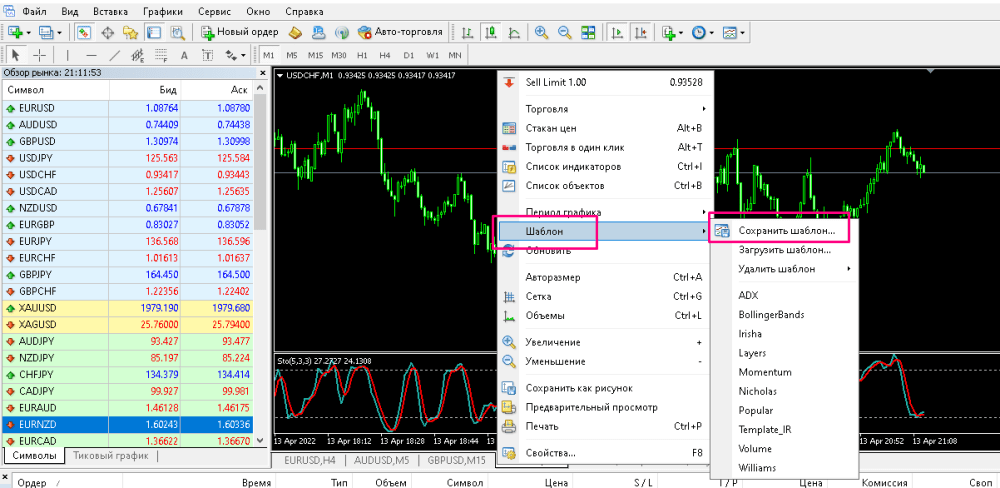This screenshot has height=488, width=1000.
Task: Toggle the Market Watch window icon
Action: pyautogui.click(x=83, y=32)
